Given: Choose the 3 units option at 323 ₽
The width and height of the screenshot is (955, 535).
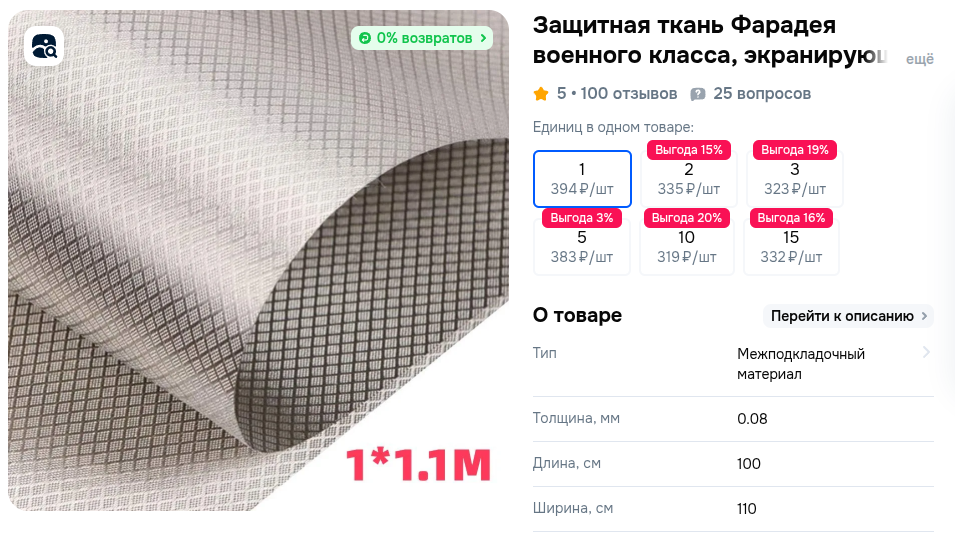Looking at the screenshot, I should click(x=795, y=179).
